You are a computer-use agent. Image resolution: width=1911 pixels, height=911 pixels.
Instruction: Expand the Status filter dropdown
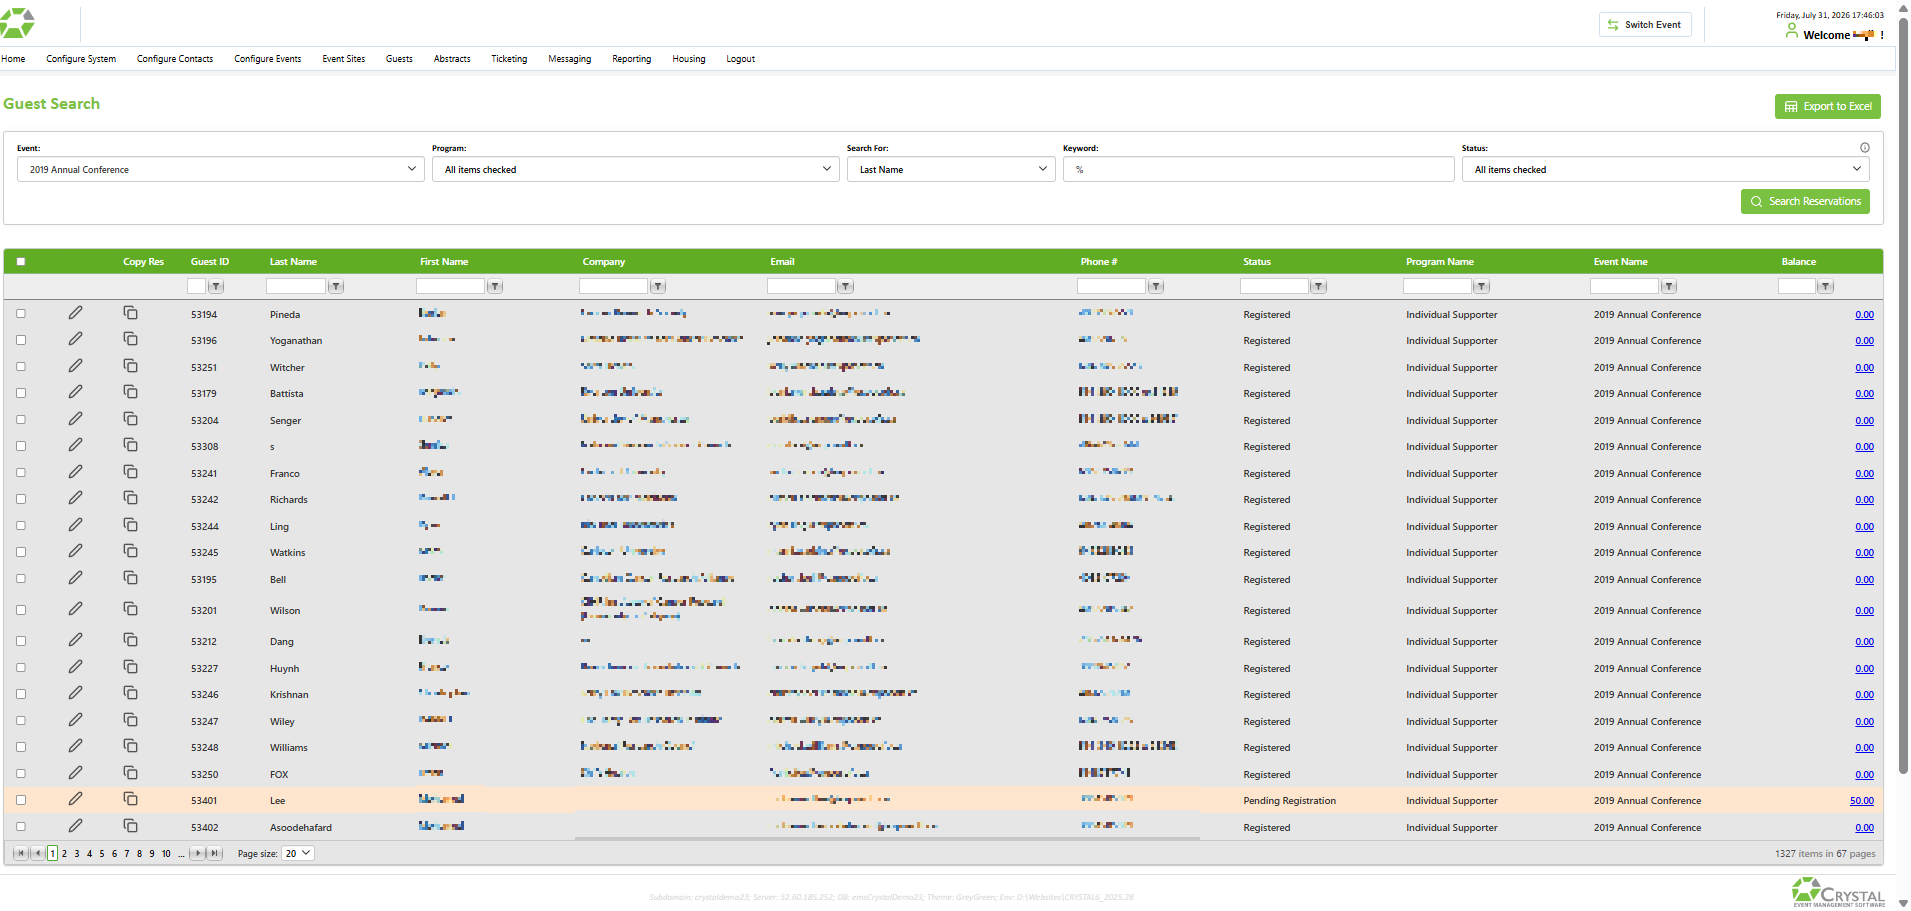point(1665,169)
